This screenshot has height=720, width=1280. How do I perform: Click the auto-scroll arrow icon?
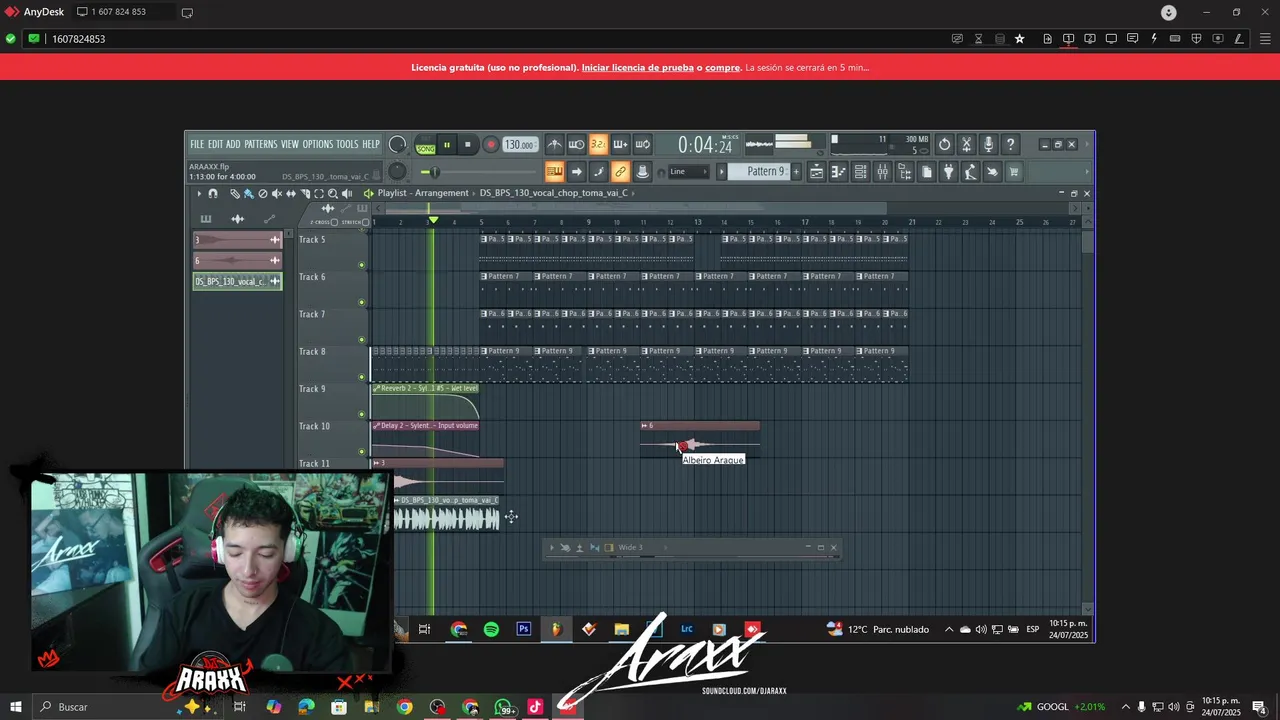[577, 171]
